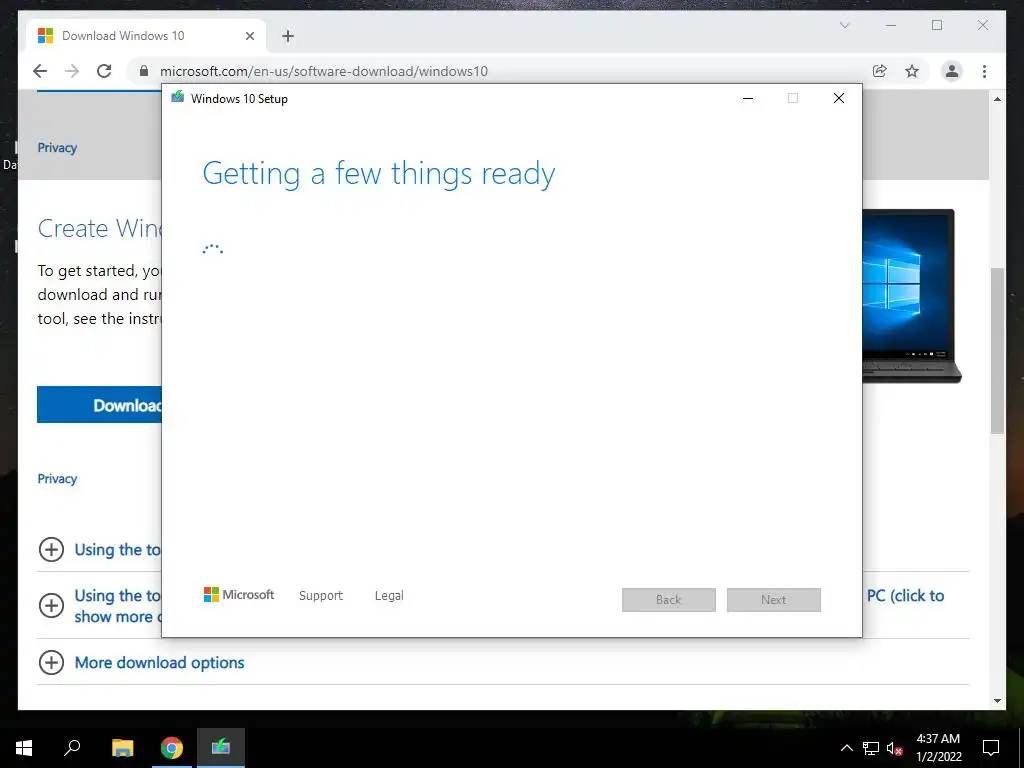Click the page scrollbar up arrow
Viewport: 1024px width, 768px height.
click(x=997, y=99)
